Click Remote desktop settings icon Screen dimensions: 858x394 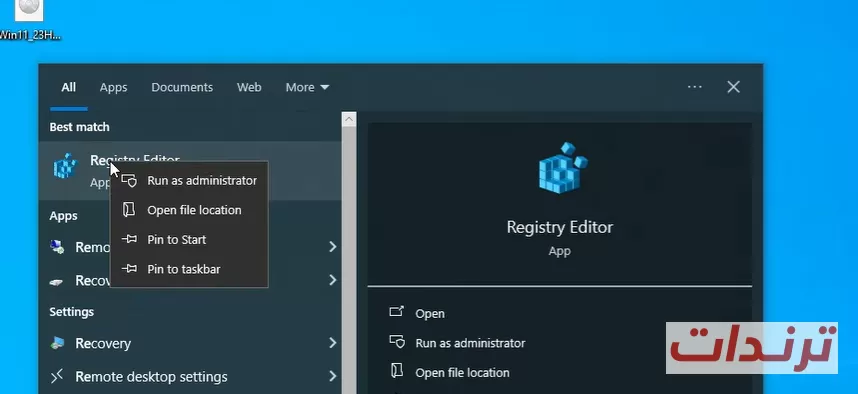[57, 376]
